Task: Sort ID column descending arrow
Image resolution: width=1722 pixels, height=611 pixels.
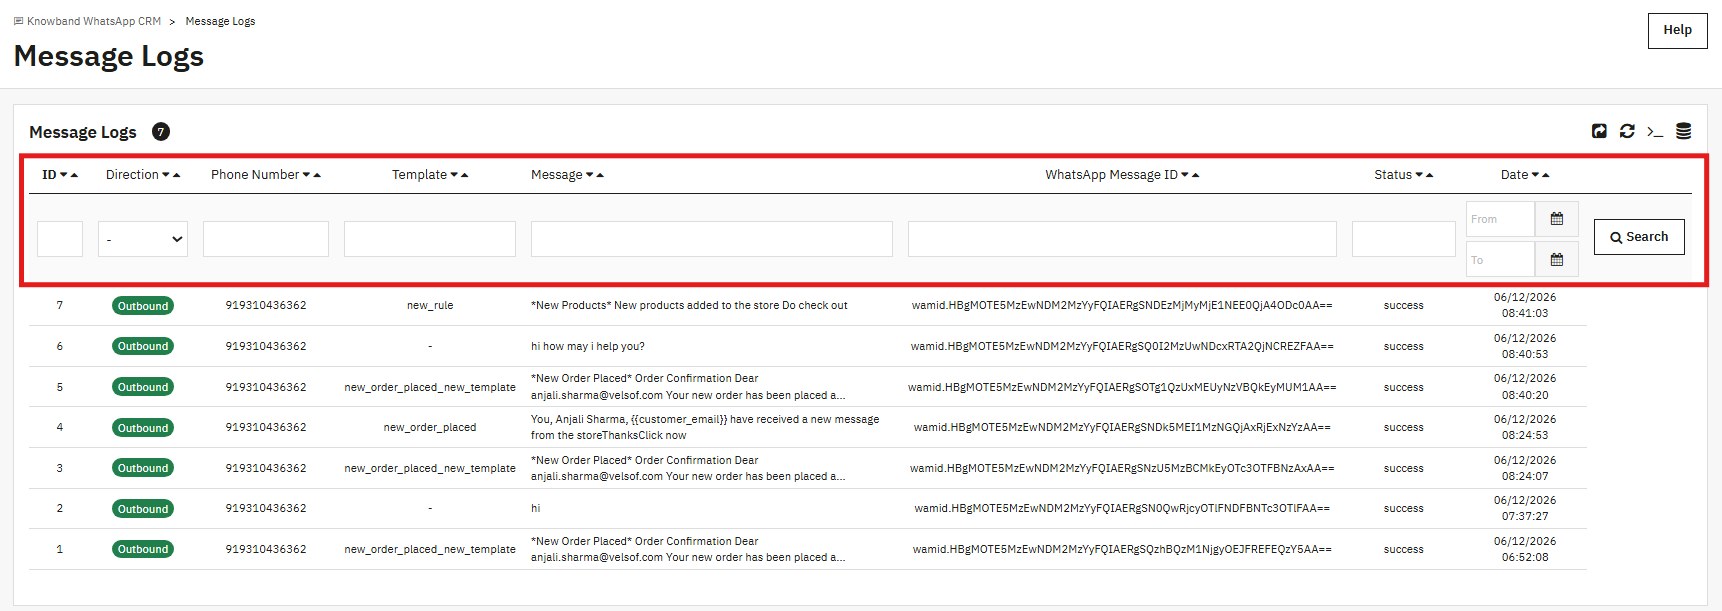Action: point(63,175)
